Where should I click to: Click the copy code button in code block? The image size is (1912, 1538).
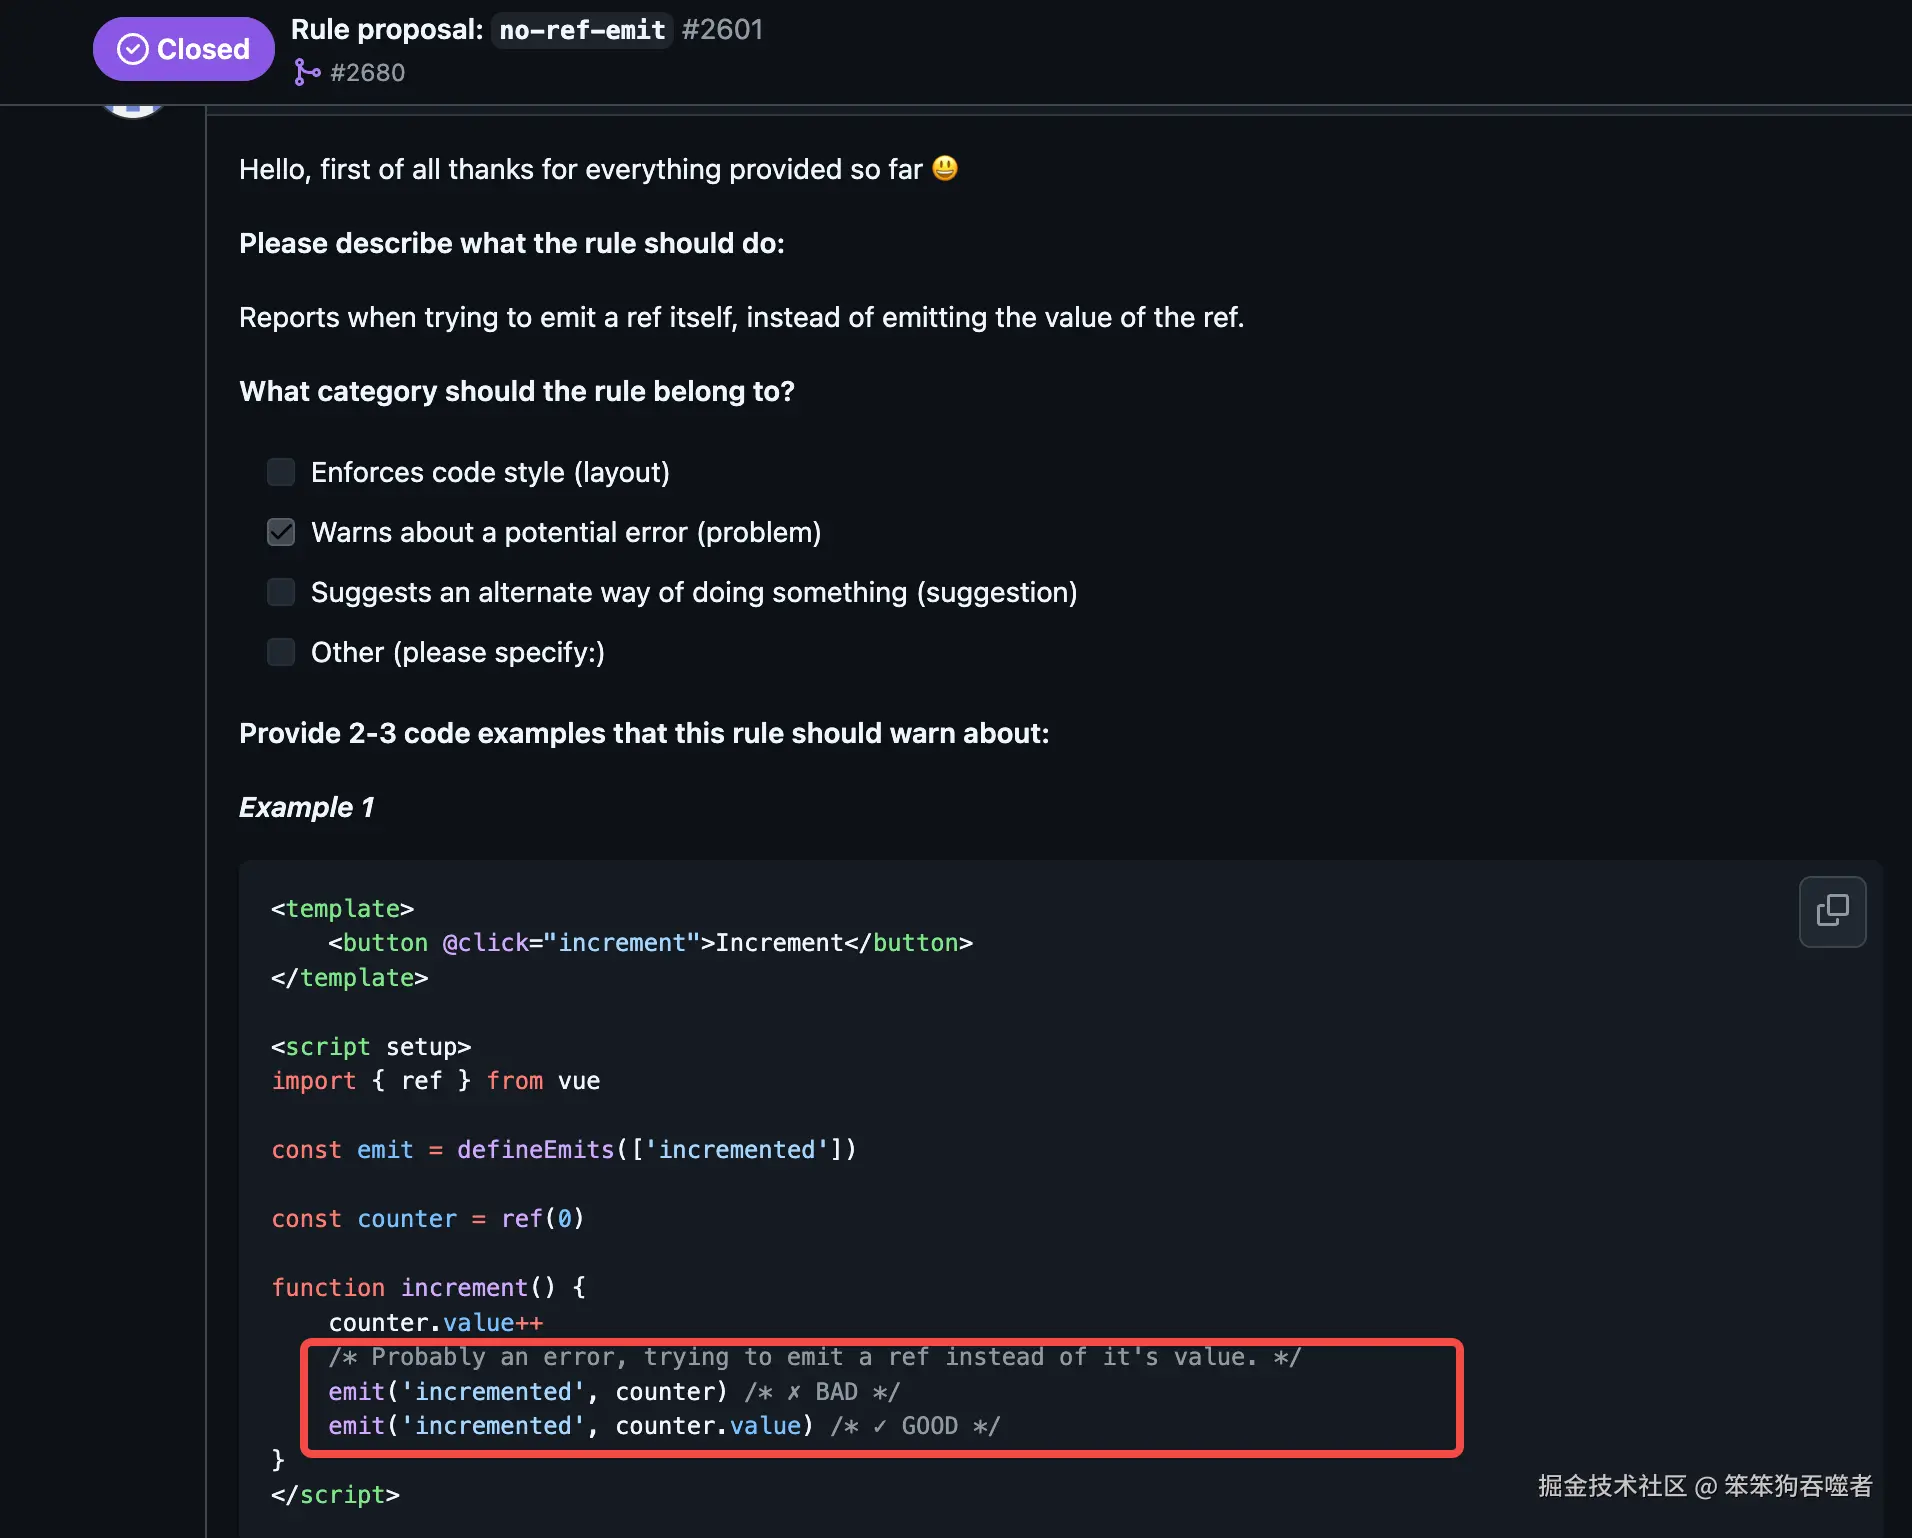coord(1832,911)
